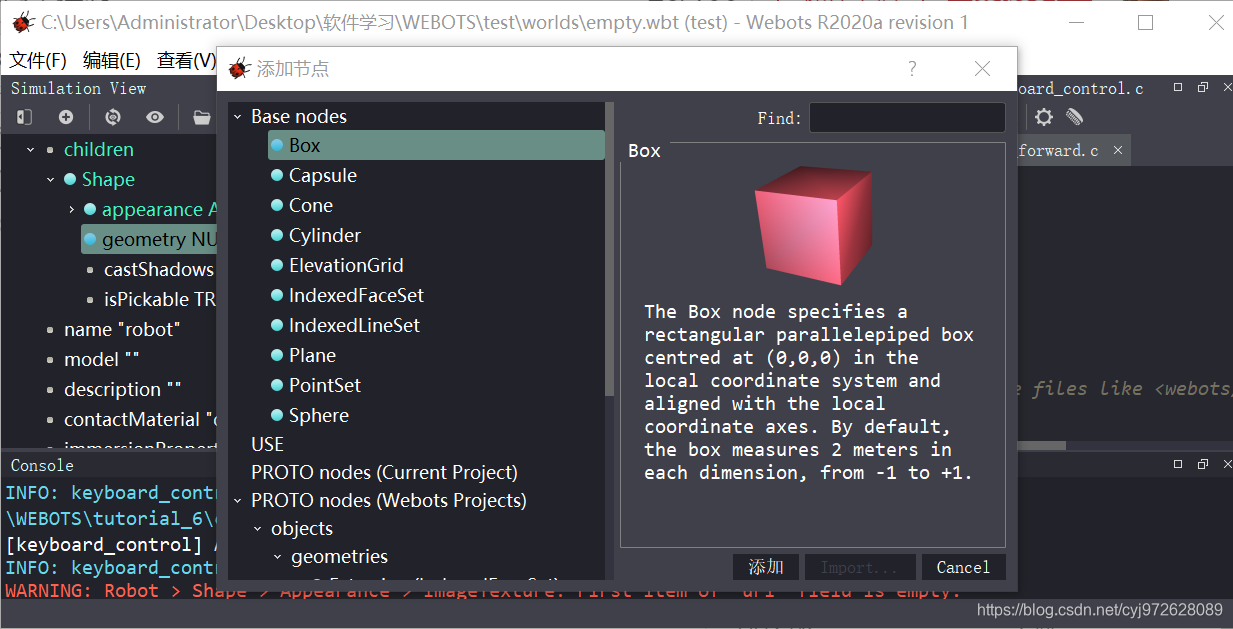Select the ElevationGrid node icon
The width and height of the screenshot is (1233, 629).
(278, 266)
